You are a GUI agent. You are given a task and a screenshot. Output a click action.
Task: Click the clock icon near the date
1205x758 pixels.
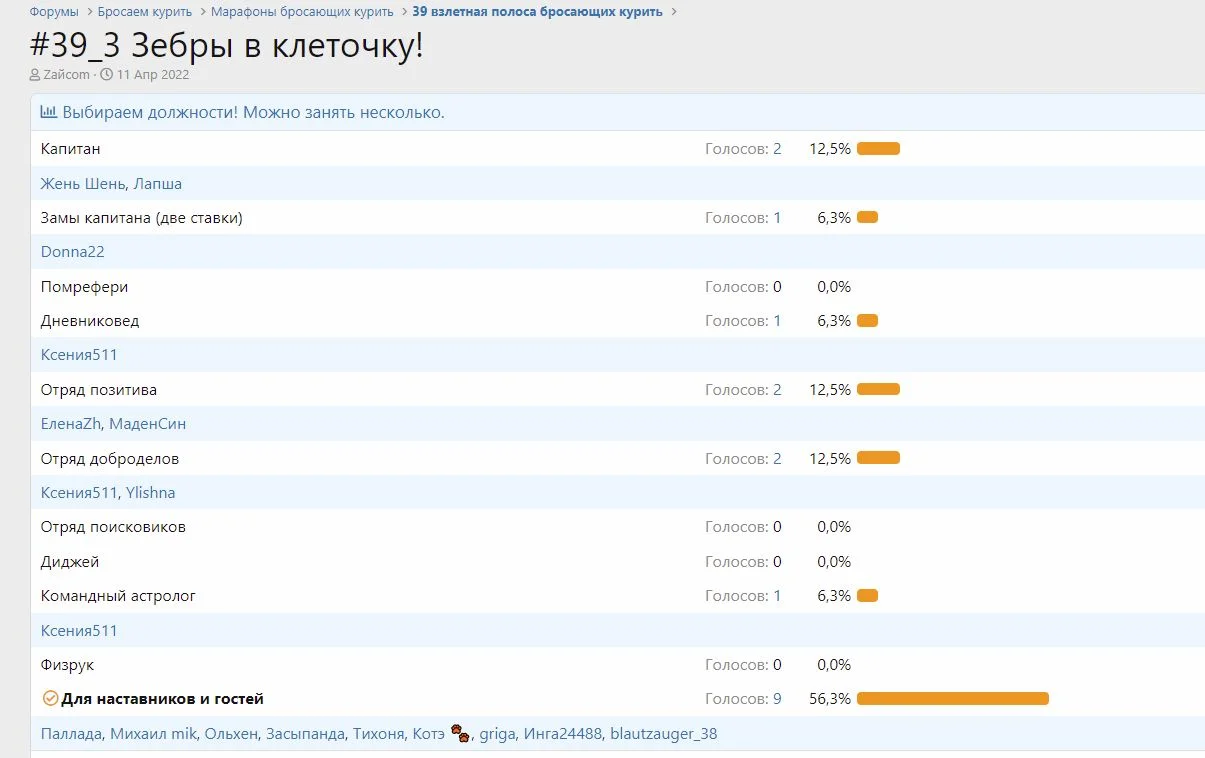tap(106, 75)
